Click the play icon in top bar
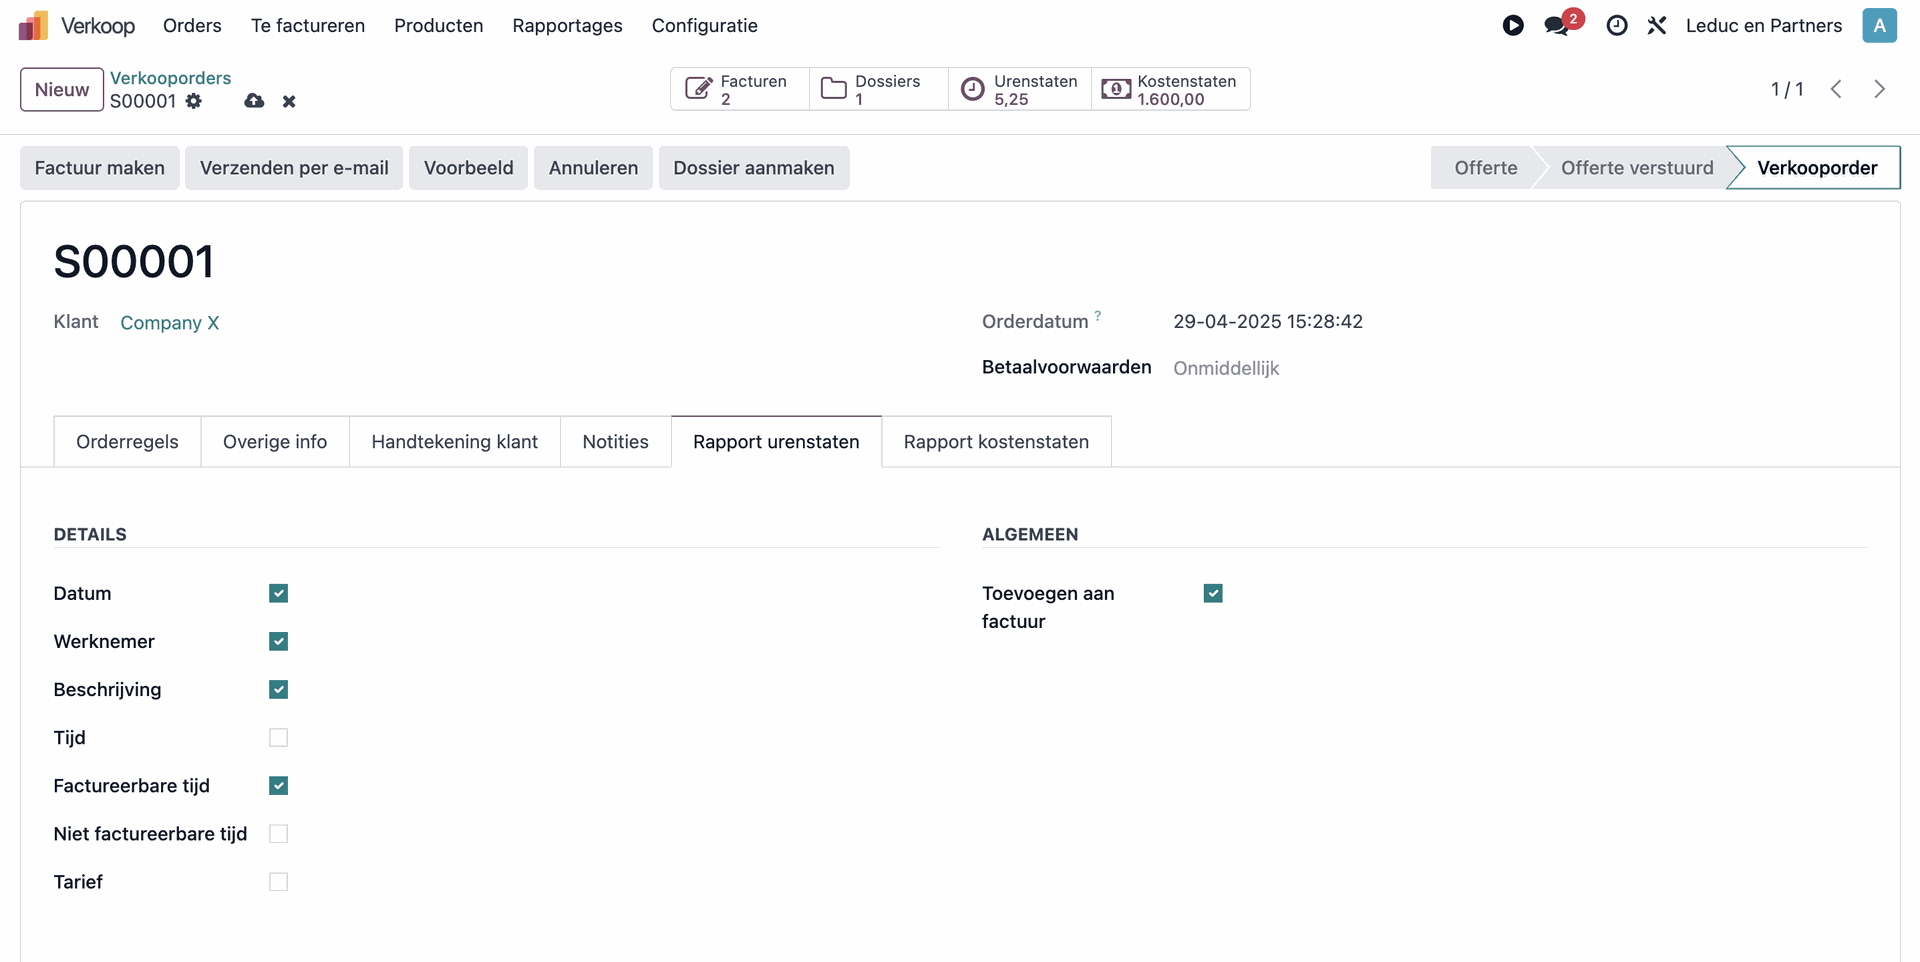 point(1513,26)
